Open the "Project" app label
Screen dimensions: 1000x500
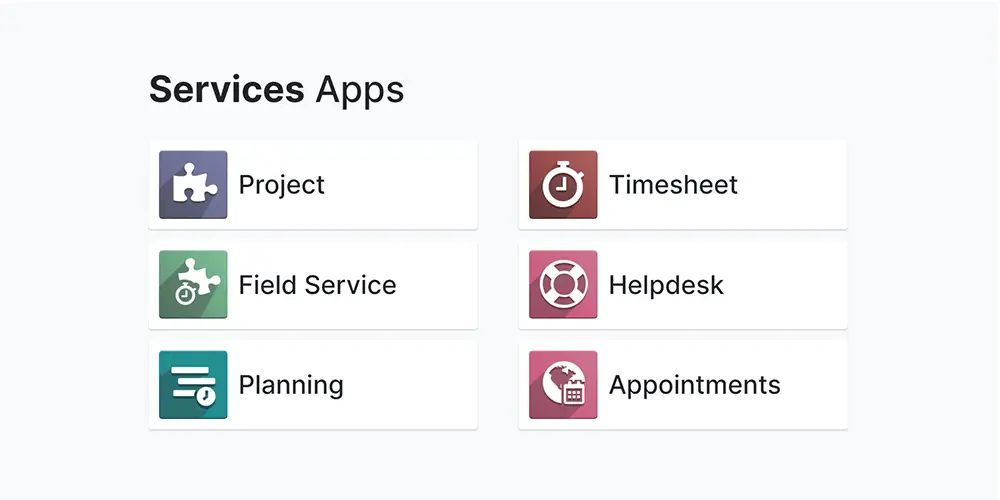pyautogui.click(x=281, y=185)
